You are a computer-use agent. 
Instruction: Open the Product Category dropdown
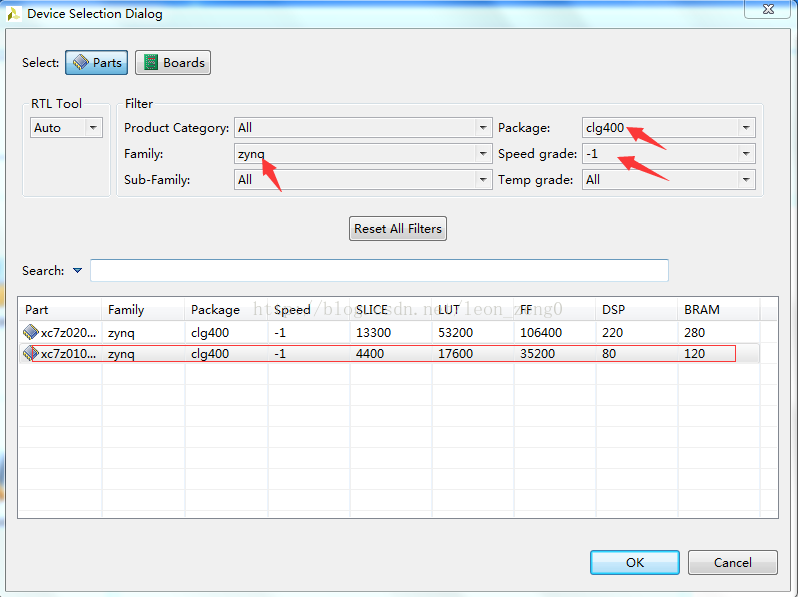coord(363,128)
